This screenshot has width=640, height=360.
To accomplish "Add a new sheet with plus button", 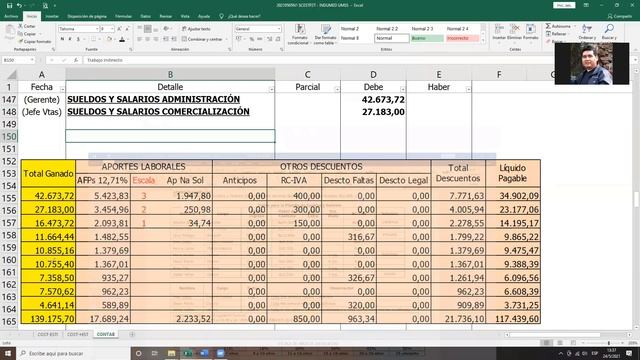I will pyautogui.click(x=132, y=334).
